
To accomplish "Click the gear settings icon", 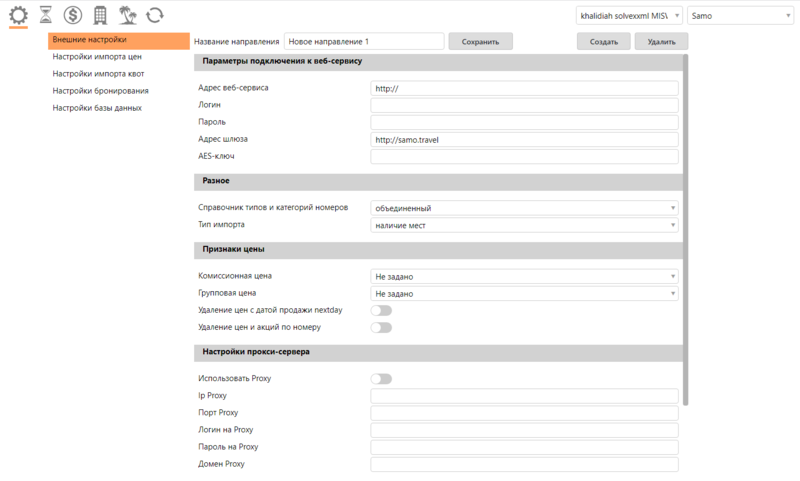I will tap(19, 15).
